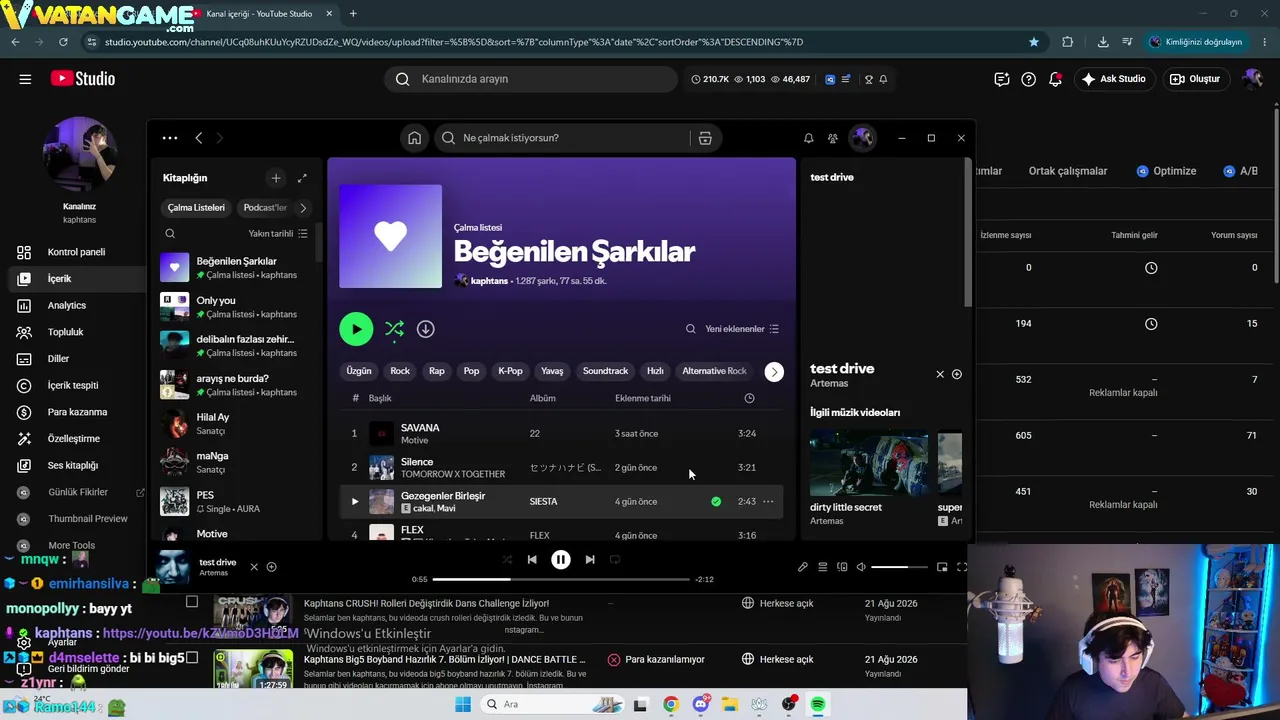Go to previous Spotify track
1280x720 pixels.
click(532, 560)
